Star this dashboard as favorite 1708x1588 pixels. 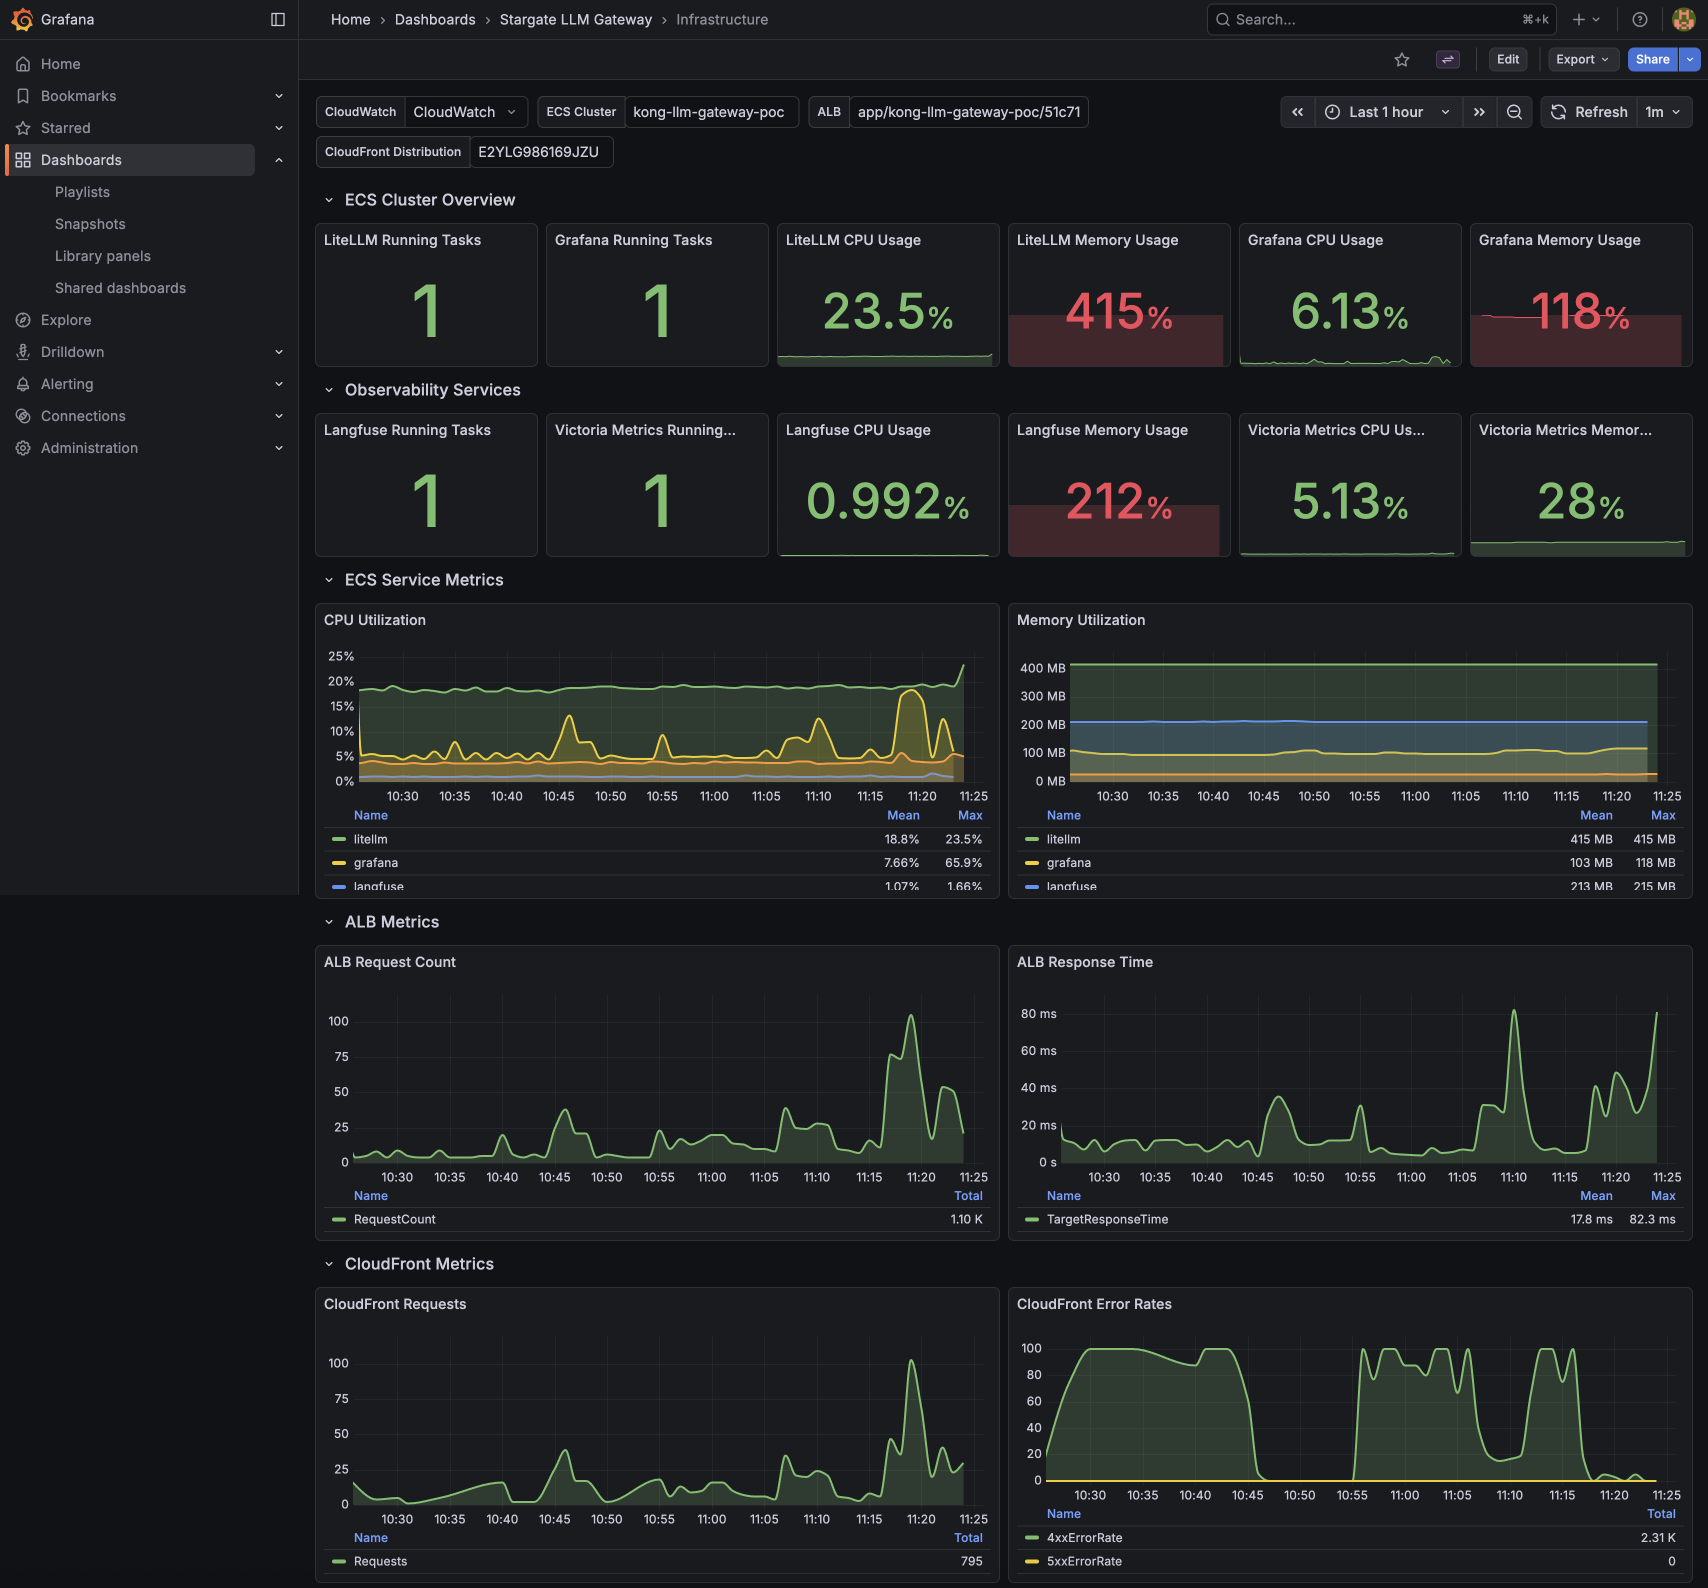pos(1402,60)
